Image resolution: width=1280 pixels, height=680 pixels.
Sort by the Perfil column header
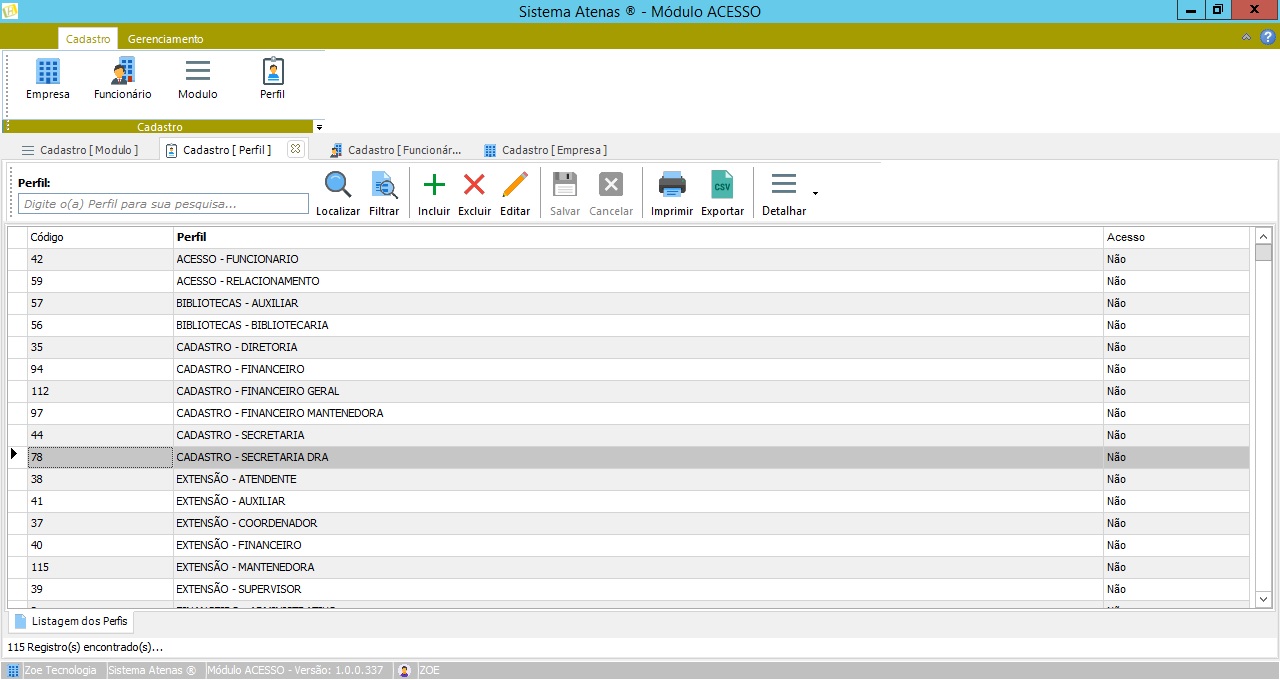click(x=638, y=237)
